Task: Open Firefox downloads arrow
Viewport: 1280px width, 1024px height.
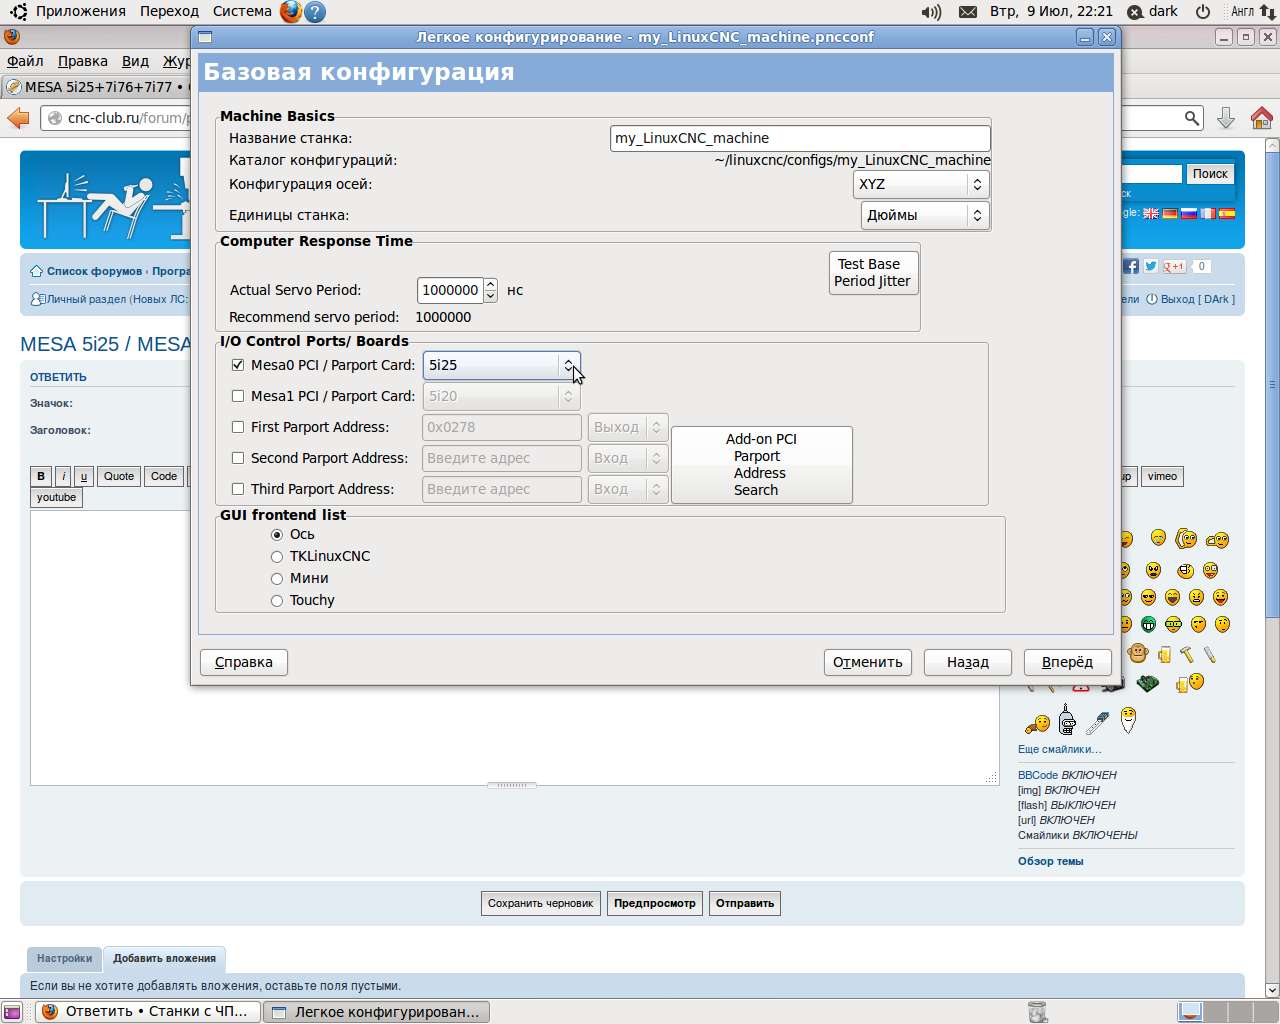Action: (x=1226, y=118)
